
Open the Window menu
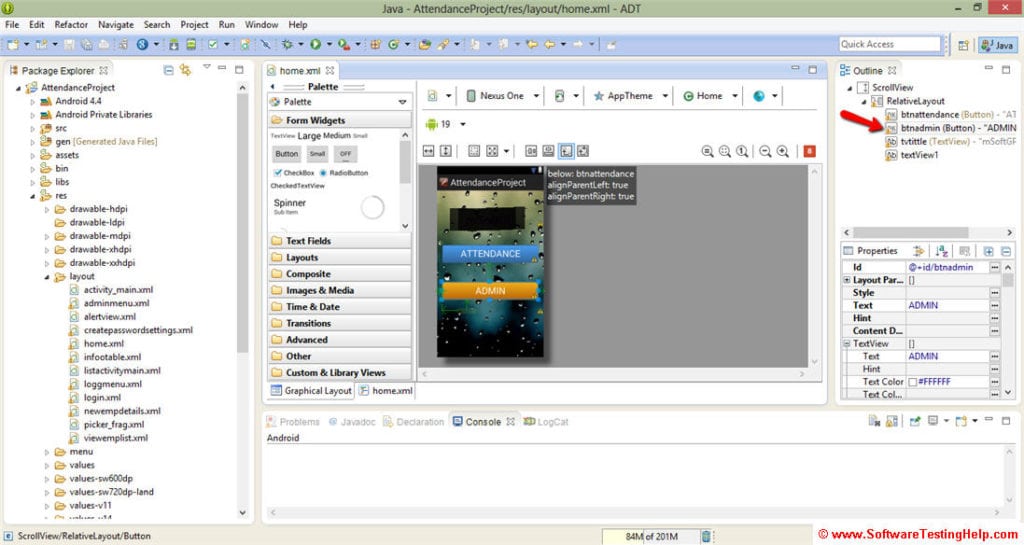261,24
